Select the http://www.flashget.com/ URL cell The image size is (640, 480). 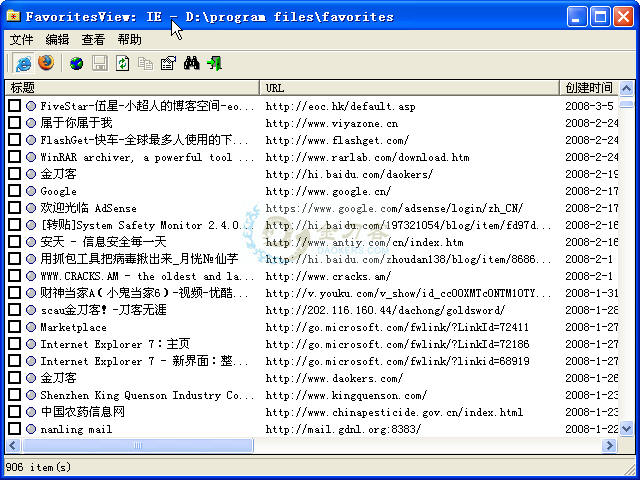(337, 140)
